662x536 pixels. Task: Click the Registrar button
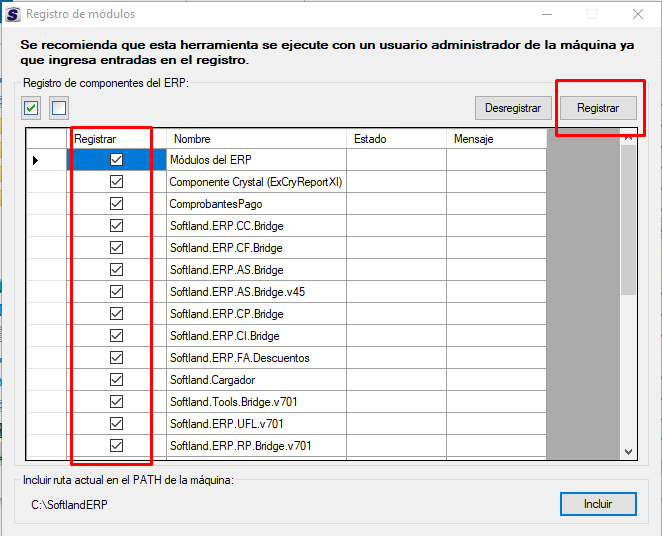coord(598,108)
